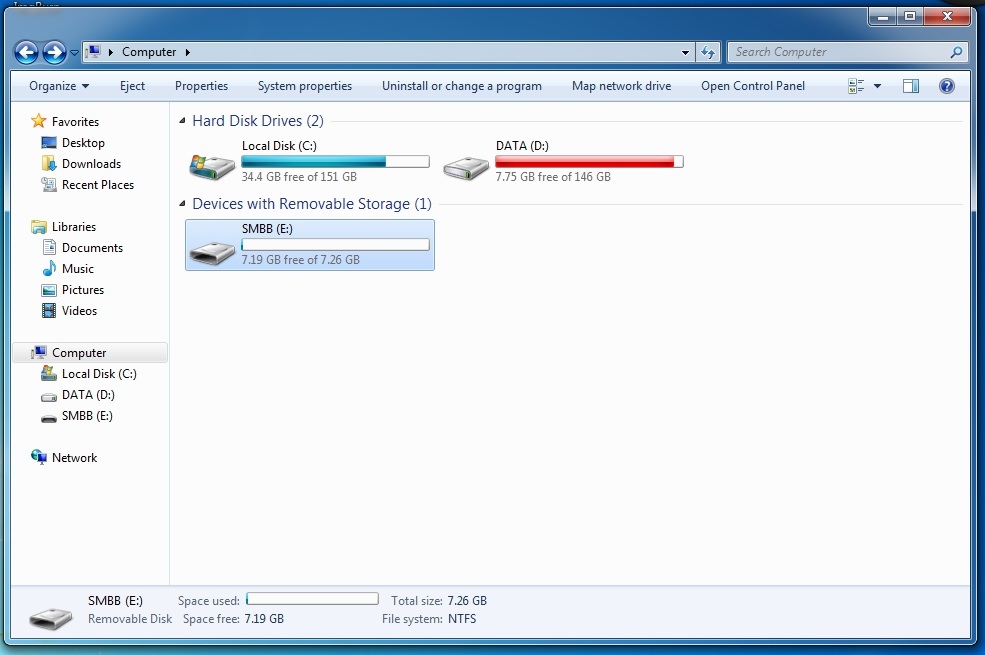985x655 pixels.
Task: Click the Documents library icon
Action: (x=49, y=247)
